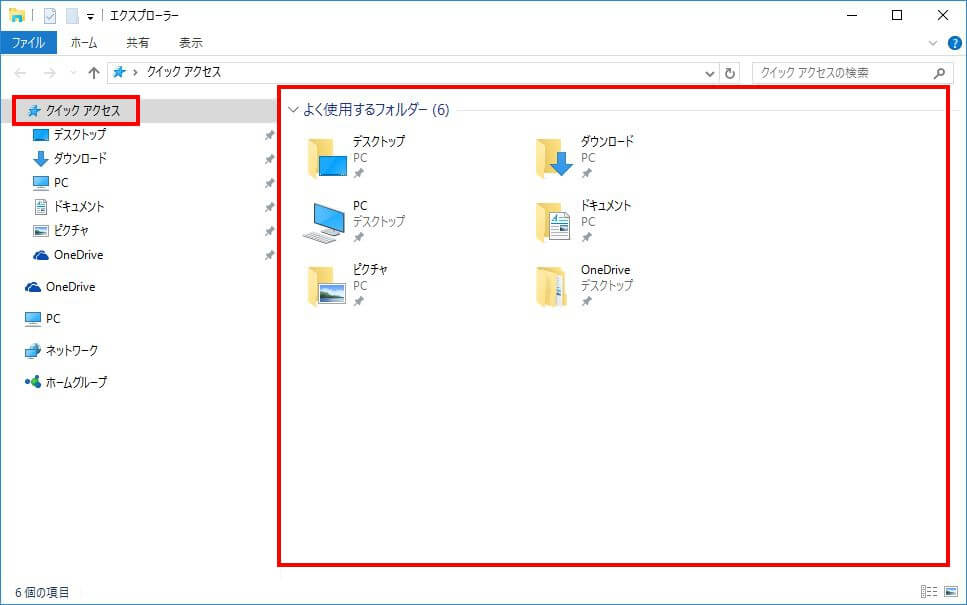The height and width of the screenshot is (605, 967).
Task: Click the クイック アクセス breadcrumb in the address bar
Action: [x=185, y=72]
